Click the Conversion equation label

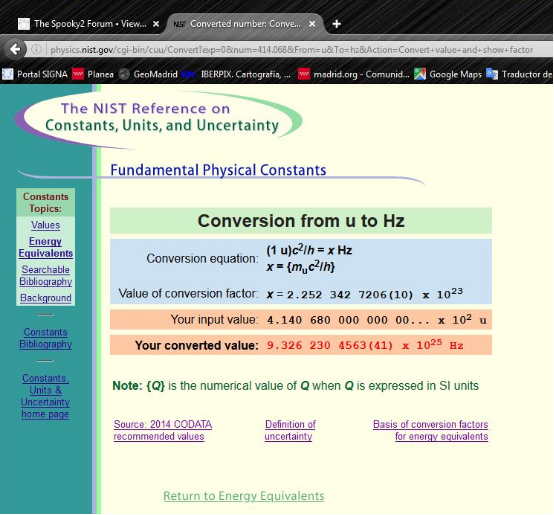coord(202,259)
